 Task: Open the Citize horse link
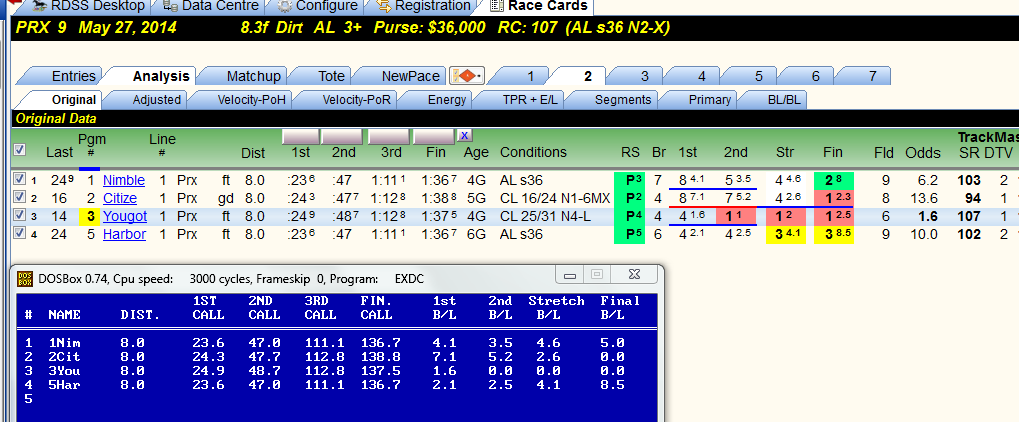tap(120, 198)
